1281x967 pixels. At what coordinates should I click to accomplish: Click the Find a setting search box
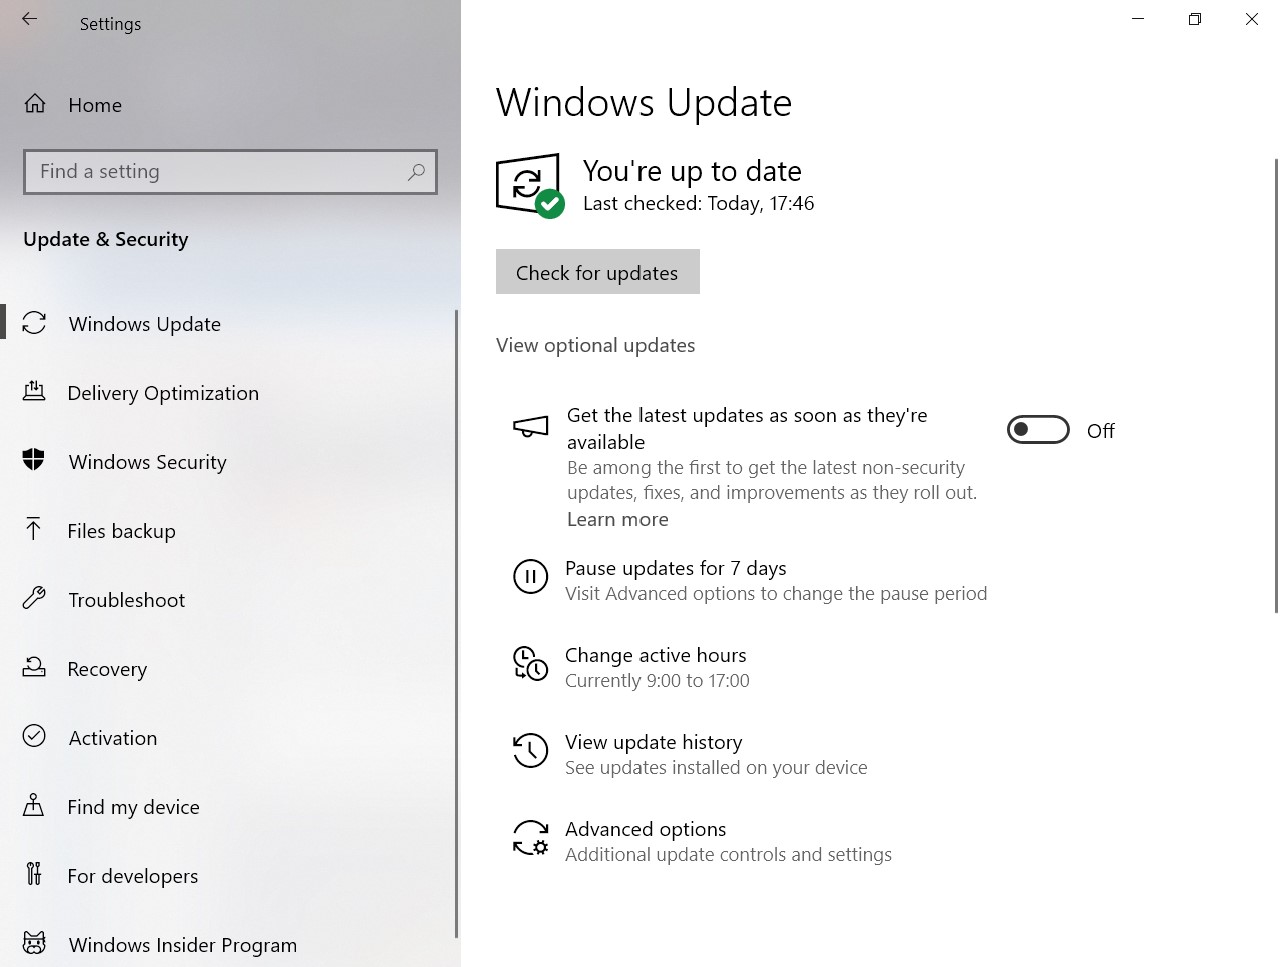tap(230, 172)
